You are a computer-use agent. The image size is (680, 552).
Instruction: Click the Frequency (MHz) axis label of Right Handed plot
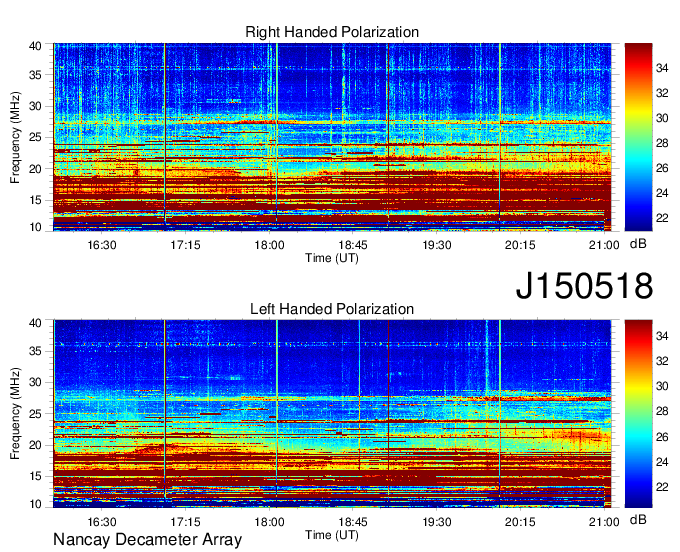coord(15,137)
